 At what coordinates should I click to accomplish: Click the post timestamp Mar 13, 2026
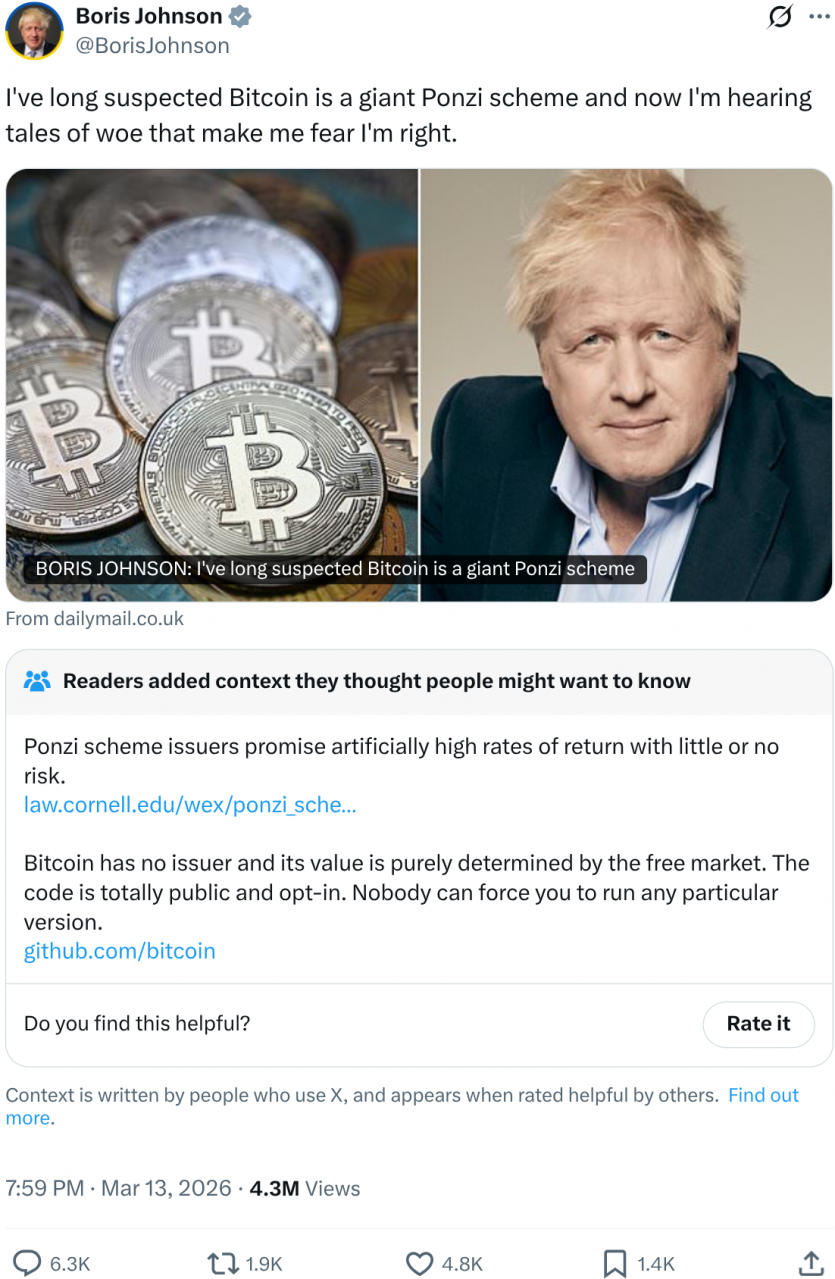point(166,1188)
